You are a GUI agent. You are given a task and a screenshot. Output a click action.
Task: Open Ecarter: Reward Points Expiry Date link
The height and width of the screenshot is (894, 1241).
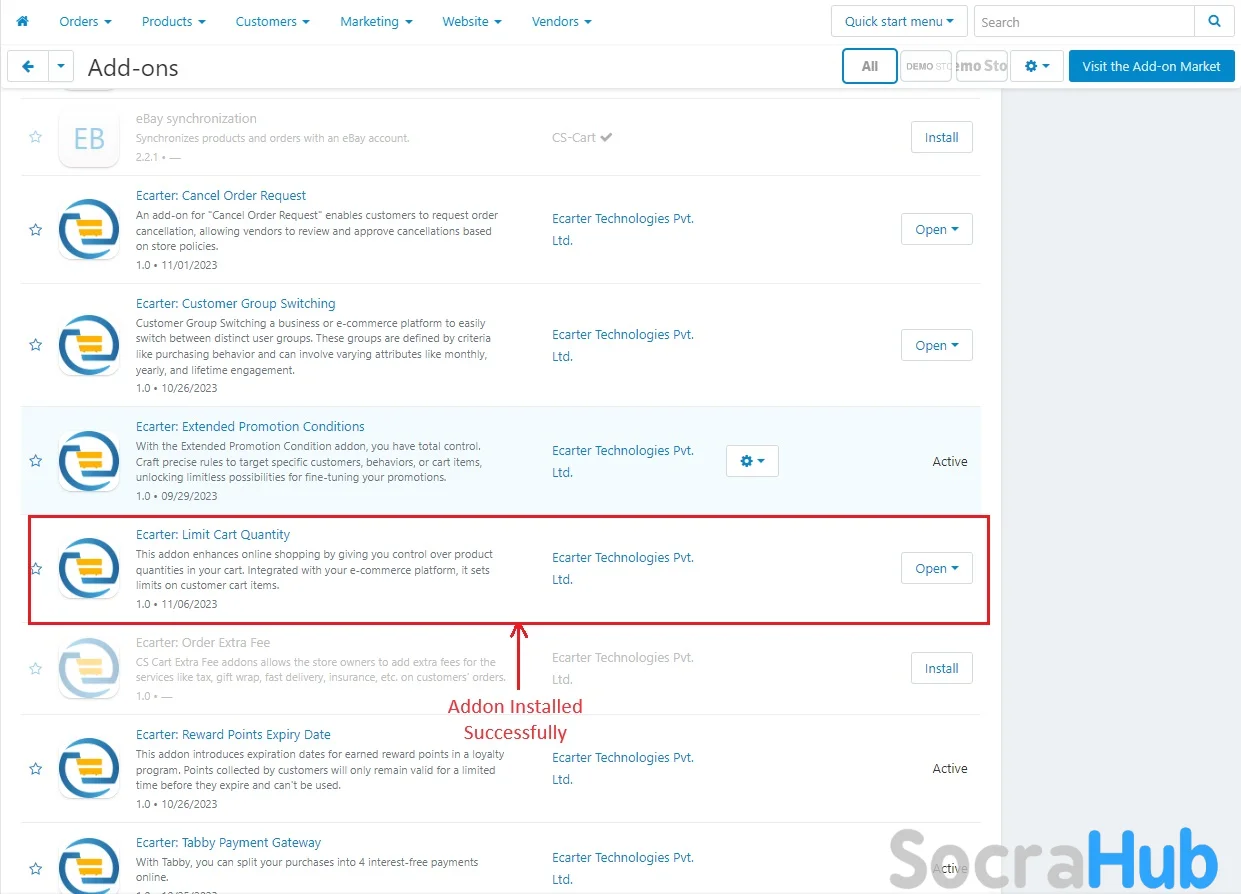233,734
